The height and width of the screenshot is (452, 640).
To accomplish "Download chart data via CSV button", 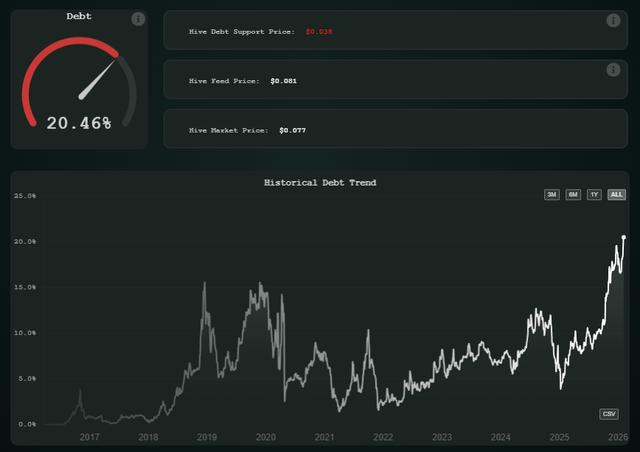I will [609, 414].
